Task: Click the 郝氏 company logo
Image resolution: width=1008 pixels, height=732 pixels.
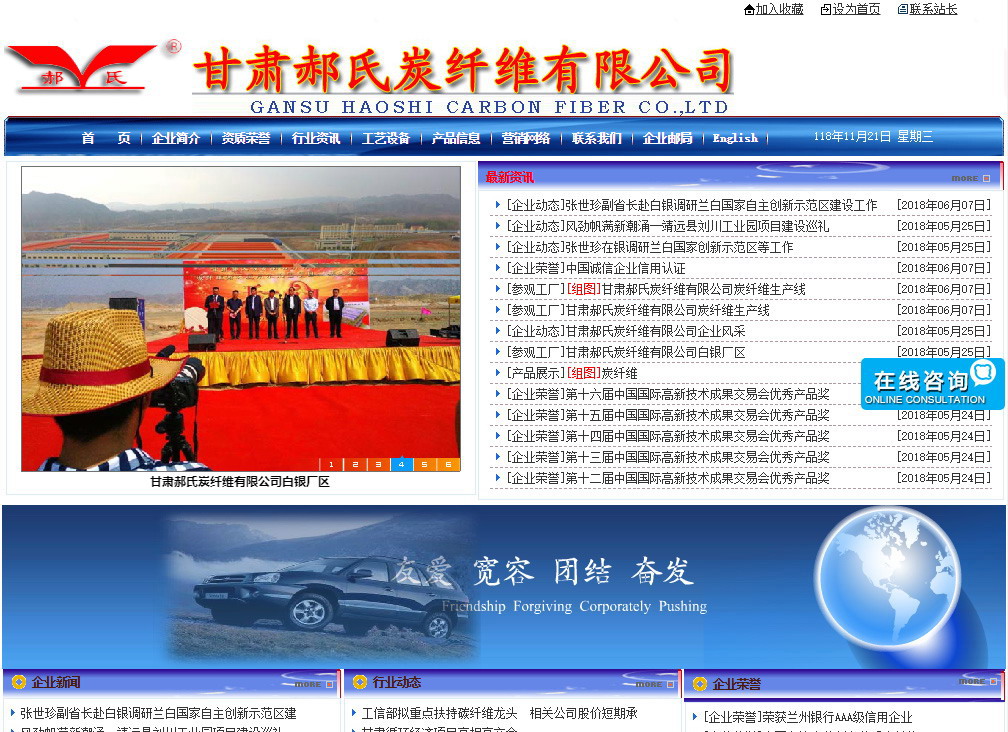Action: (x=82, y=67)
